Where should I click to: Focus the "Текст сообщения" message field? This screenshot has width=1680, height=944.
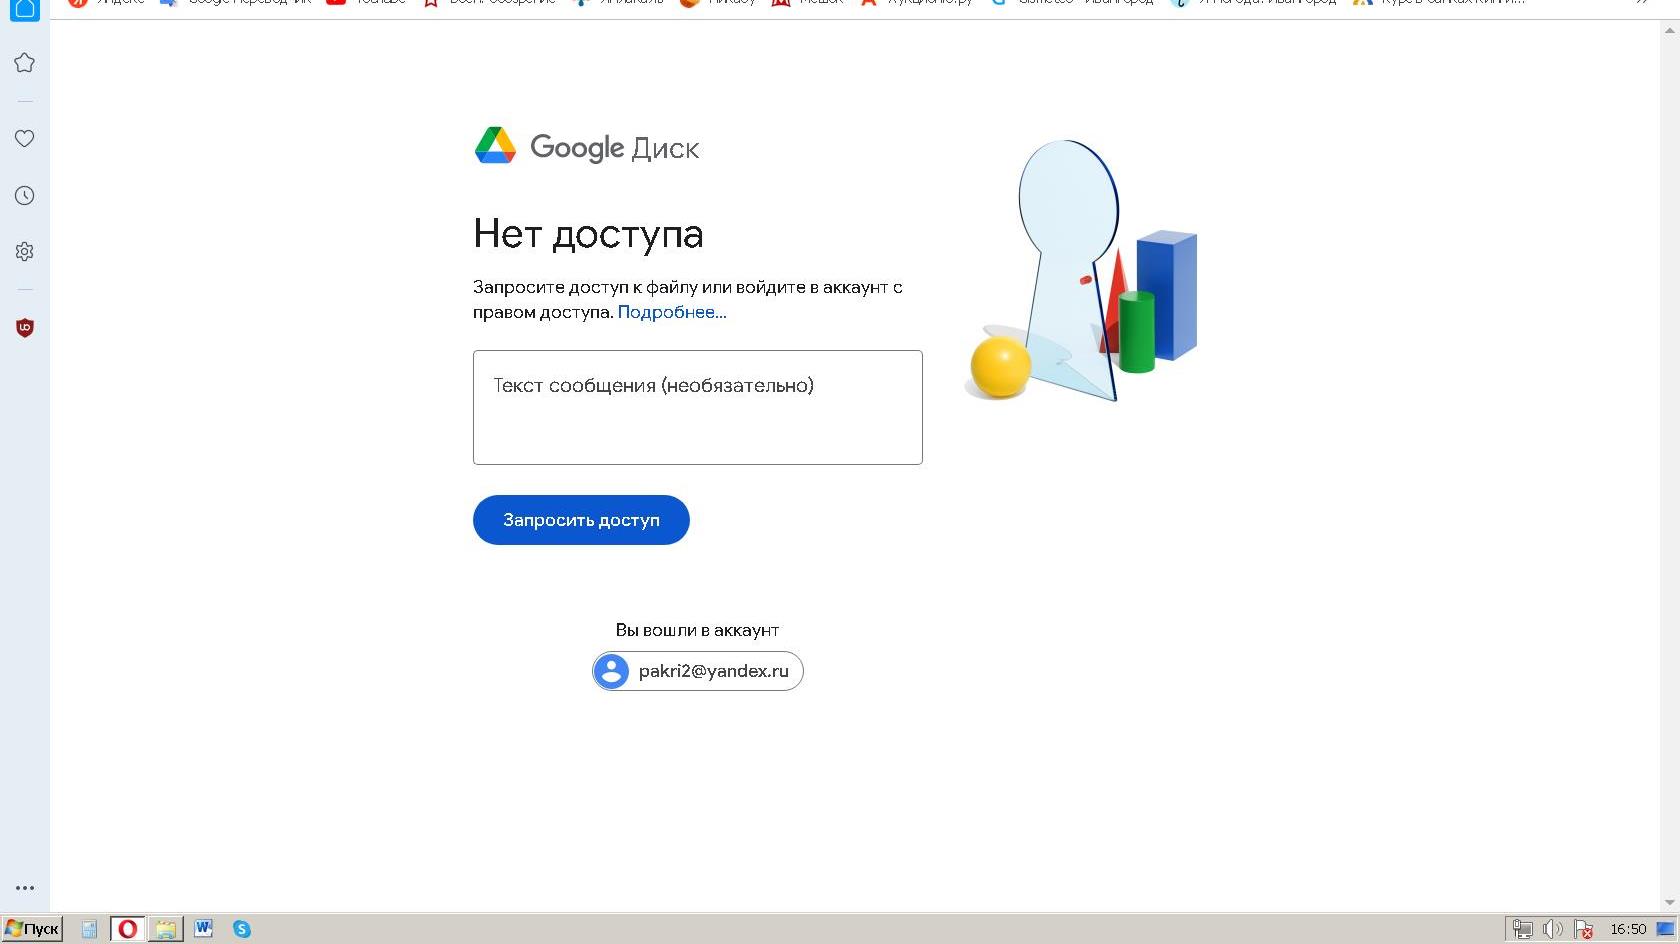coord(697,407)
